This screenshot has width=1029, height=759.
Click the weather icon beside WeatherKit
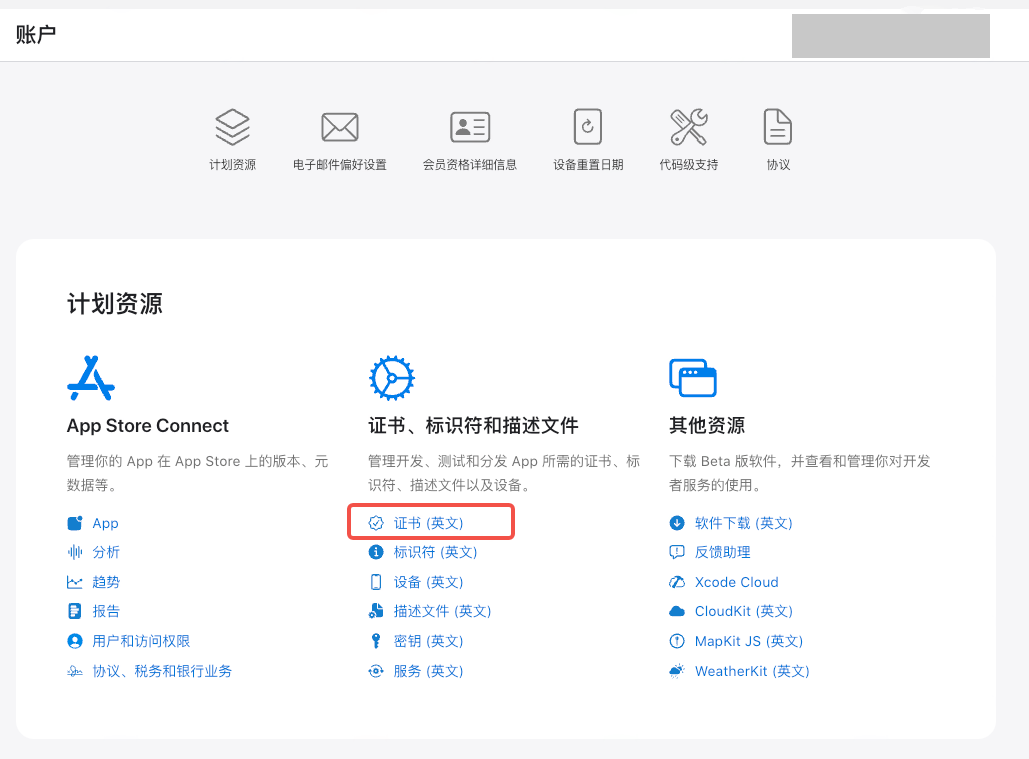coord(677,671)
